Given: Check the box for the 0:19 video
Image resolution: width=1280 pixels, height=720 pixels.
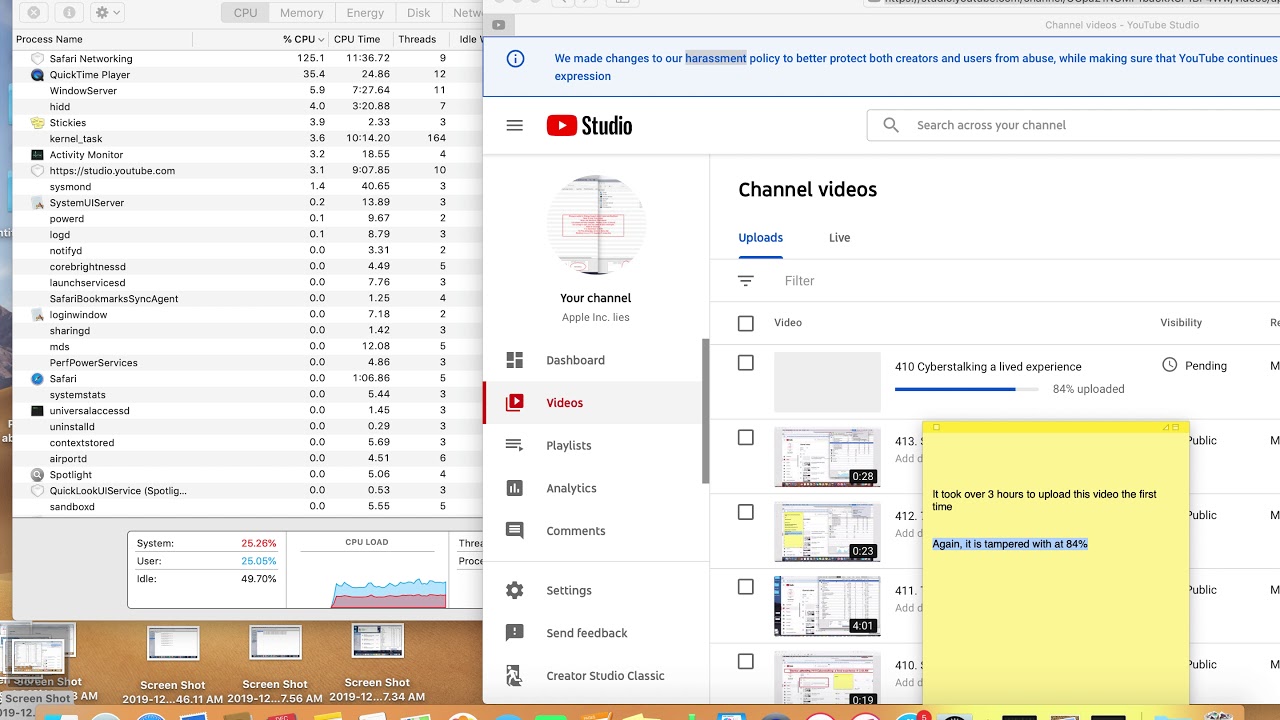Looking at the screenshot, I should 746,661.
